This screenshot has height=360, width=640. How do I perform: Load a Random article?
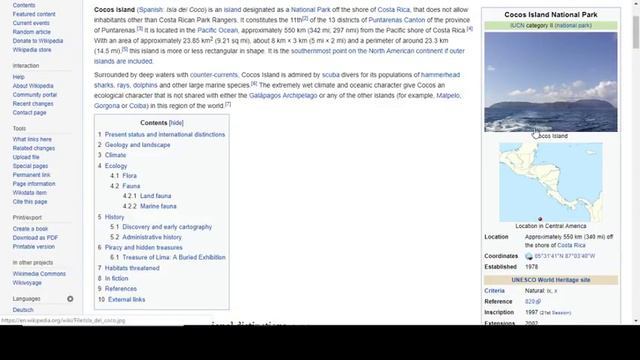pyautogui.click(x=31, y=32)
